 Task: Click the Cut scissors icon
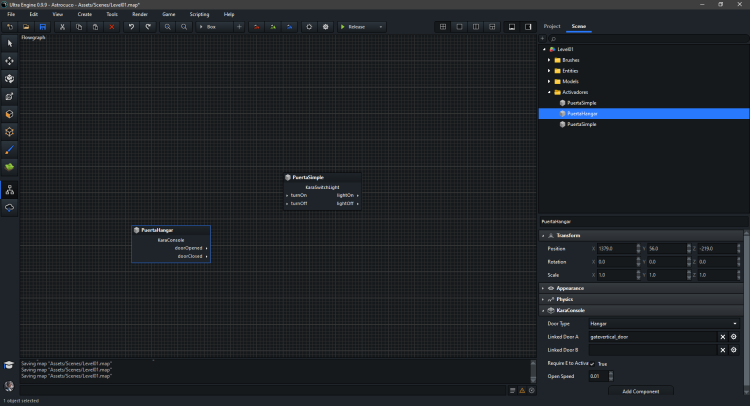click(x=62, y=26)
